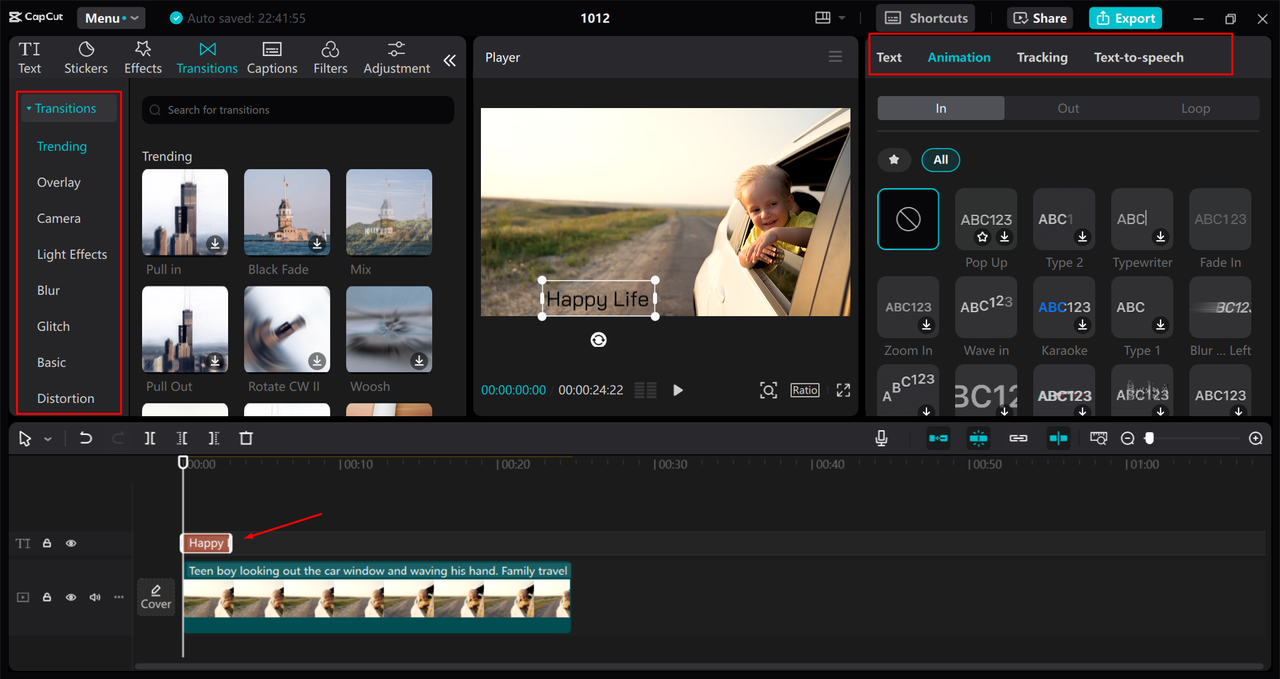
Task: Click the timeline zoom slider handle
Action: pyautogui.click(x=1149, y=438)
